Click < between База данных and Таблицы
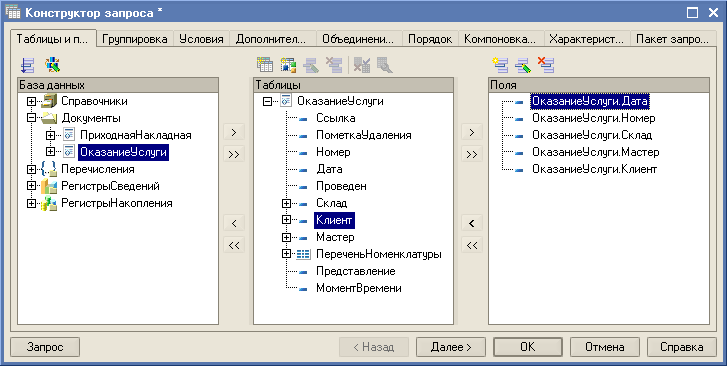The height and width of the screenshot is (366, 727). (x=234, y=223)
